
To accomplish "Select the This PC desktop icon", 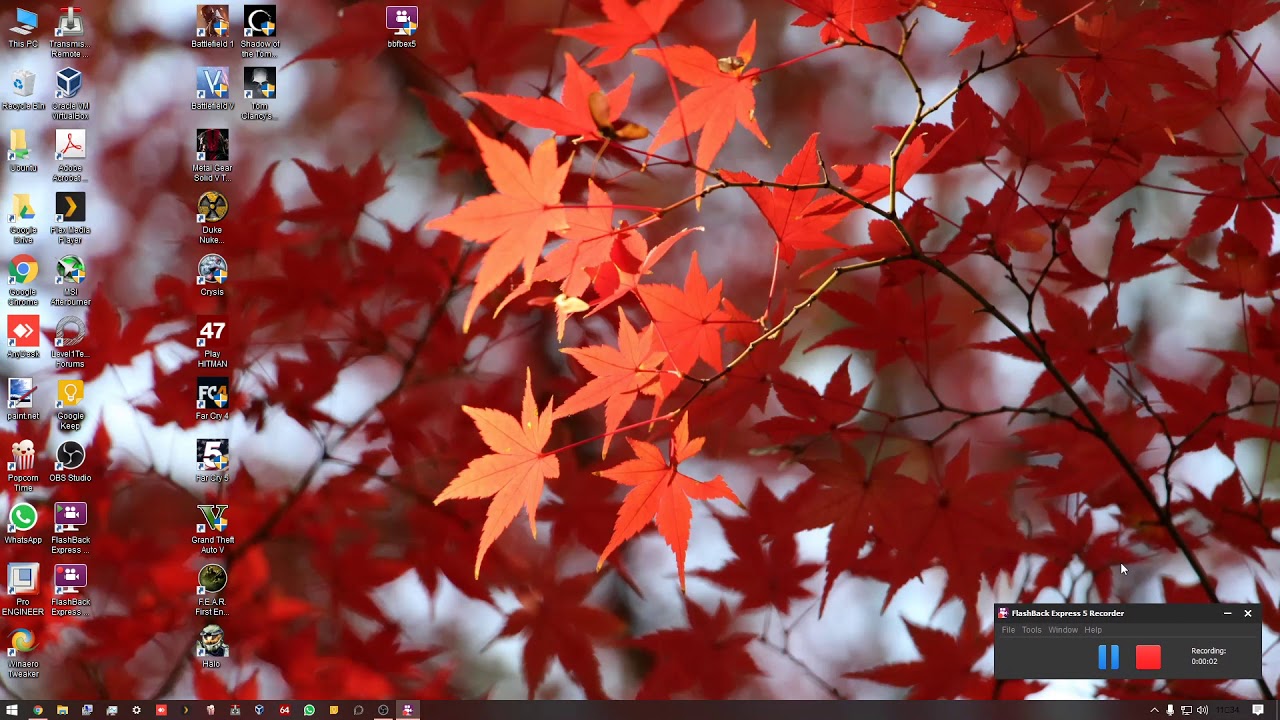I will (x=23, y=28).
